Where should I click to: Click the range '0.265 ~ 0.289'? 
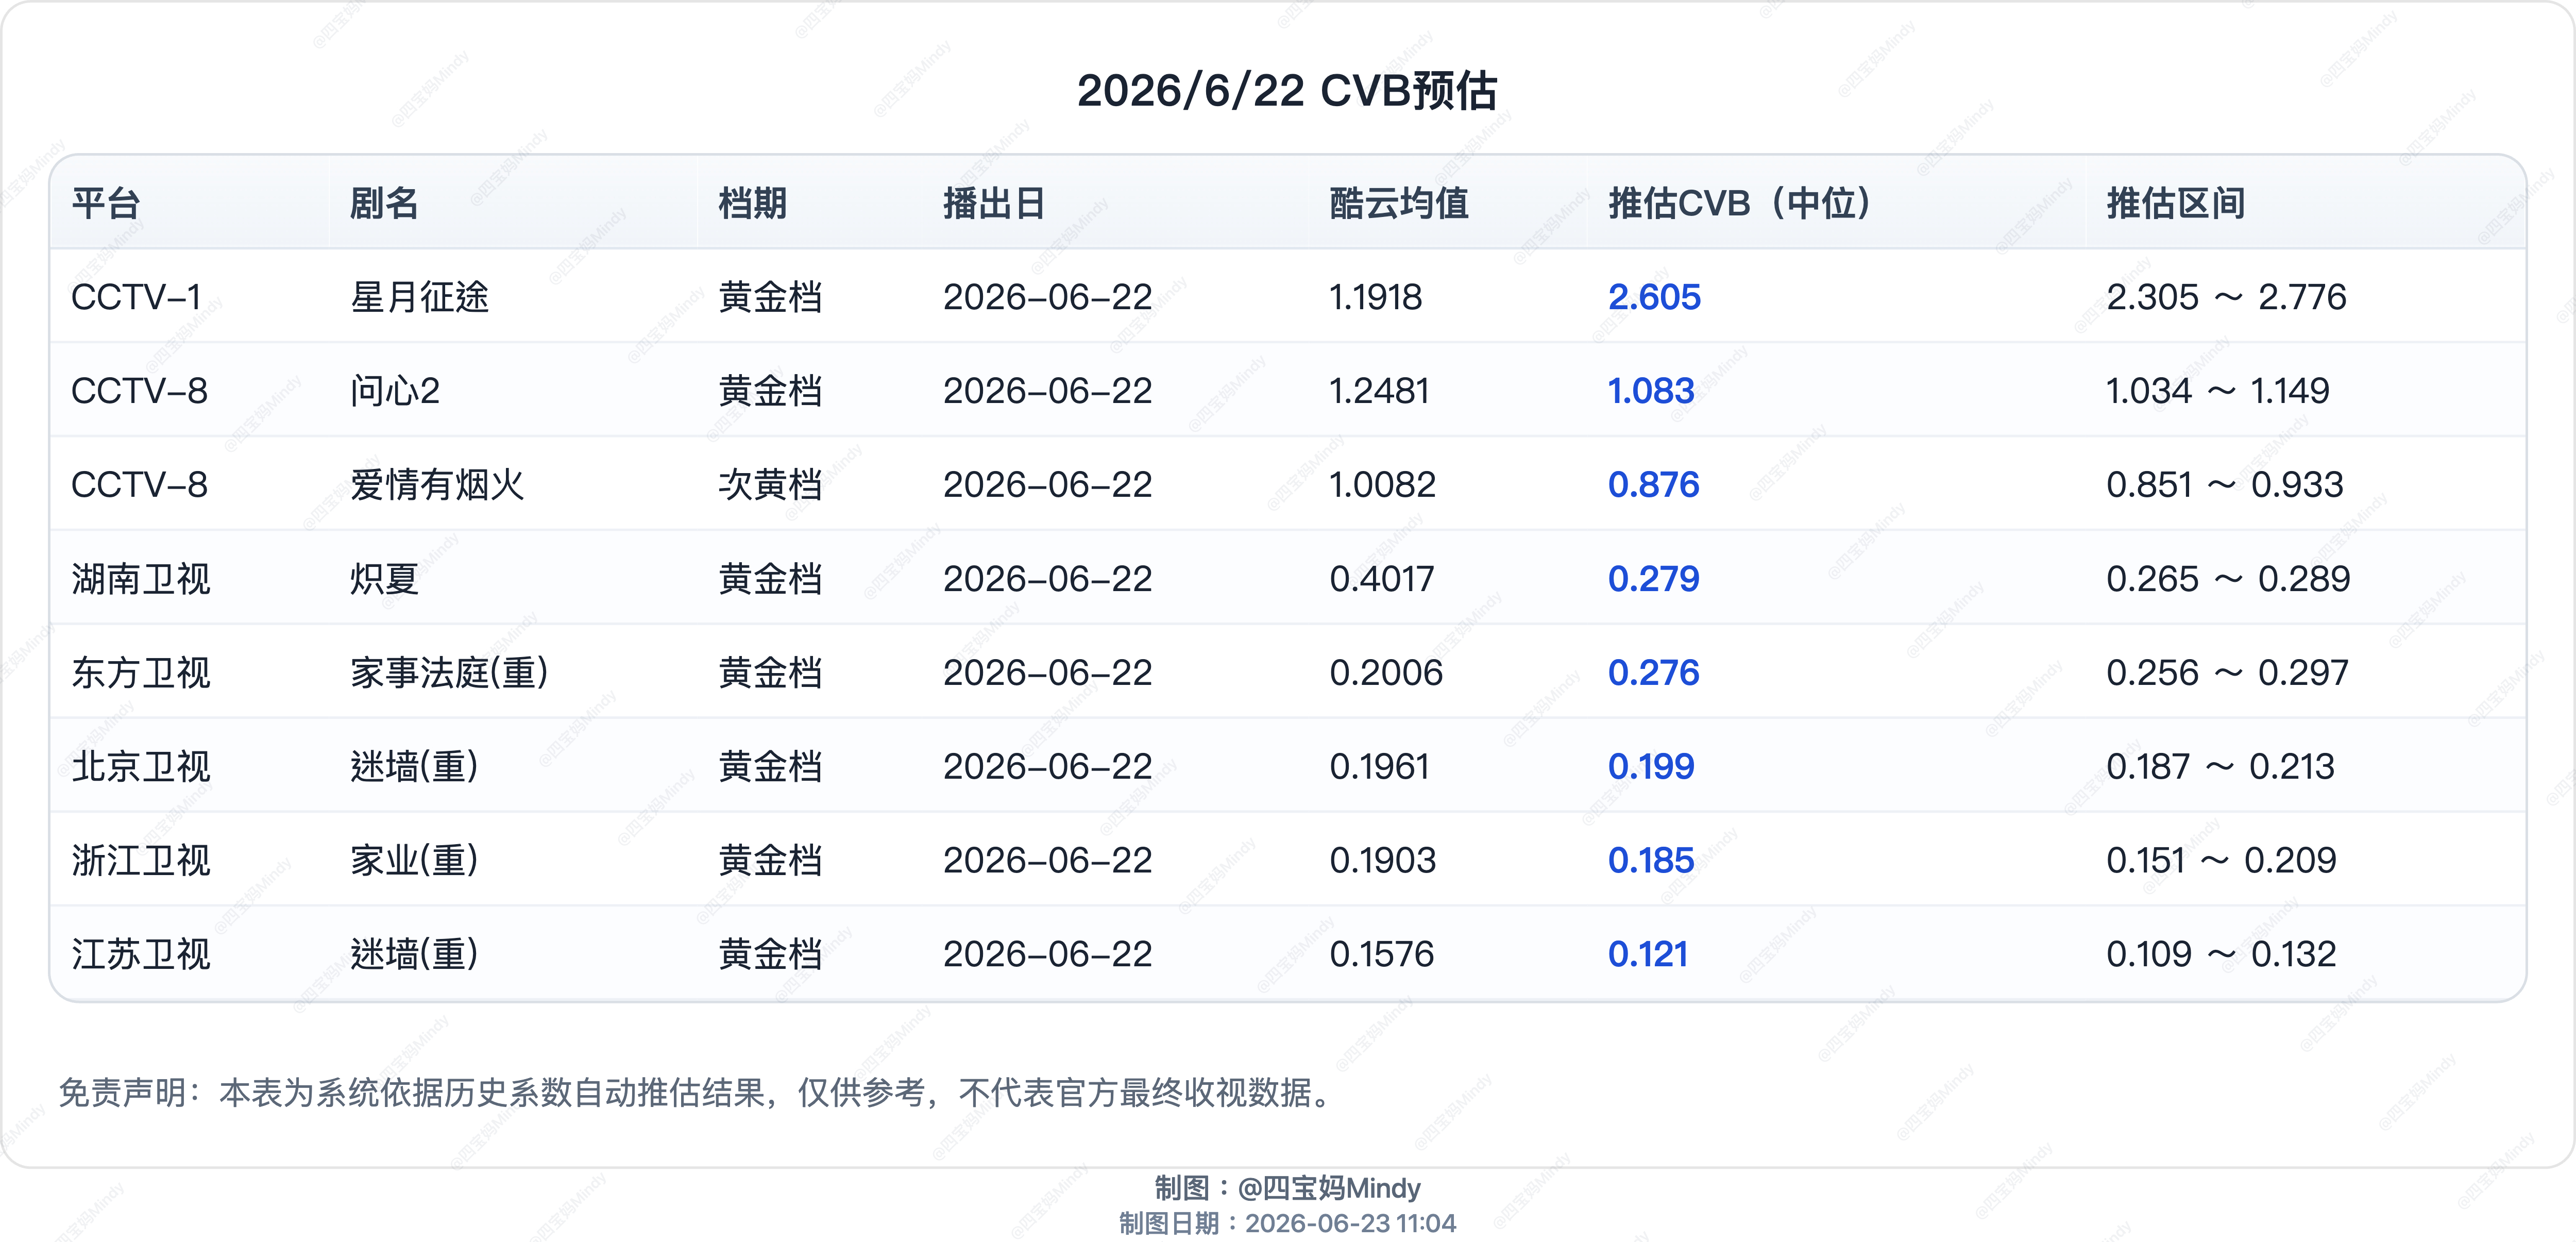[2228, 579]
